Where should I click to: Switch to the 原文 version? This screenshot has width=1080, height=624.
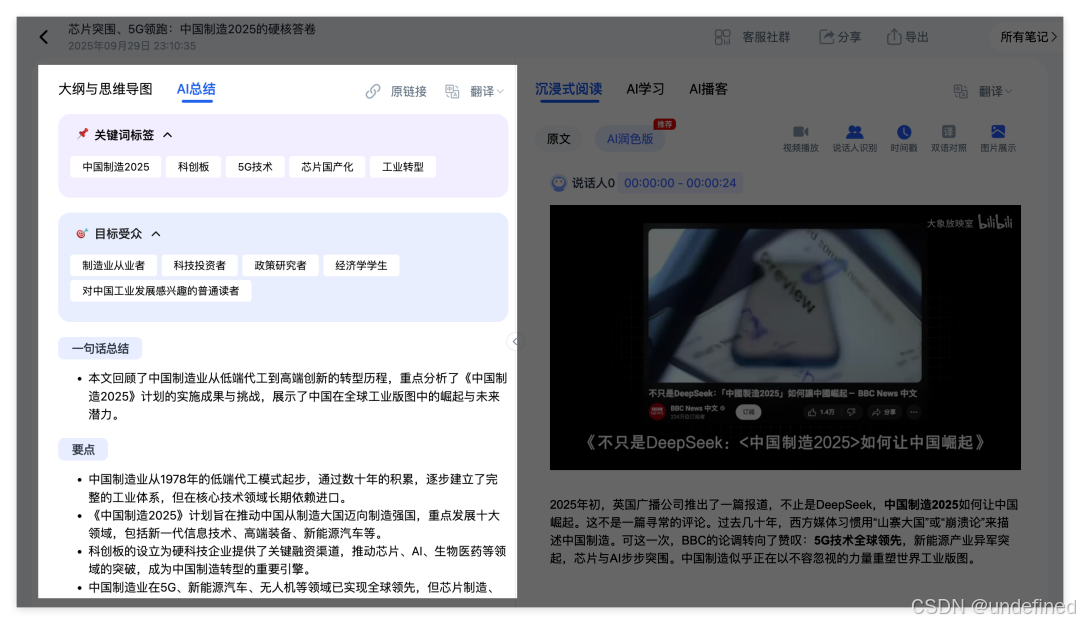(559, 139)
